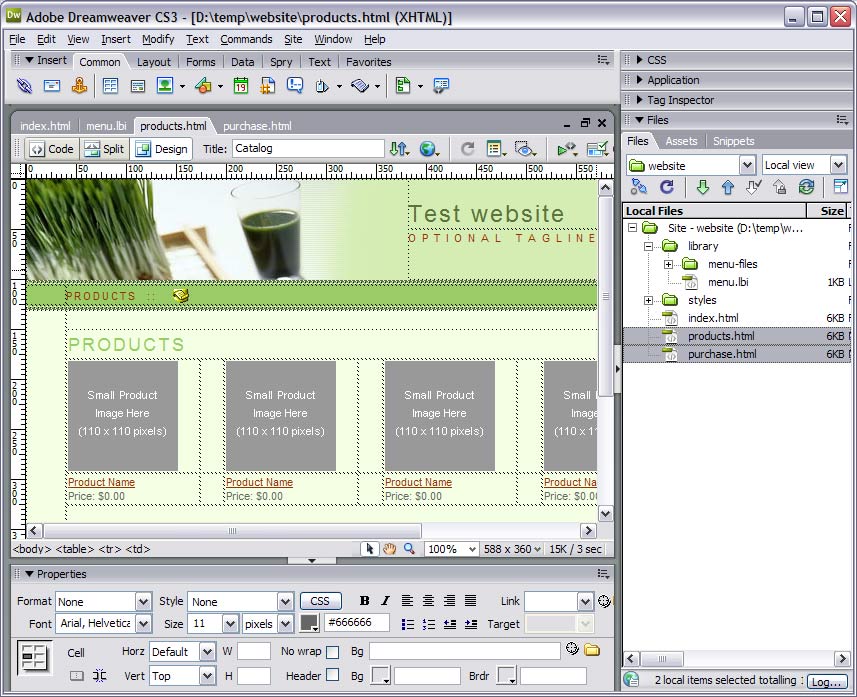Insert a Comment
Screen dimensions: 857x697
tap(295, 86)
